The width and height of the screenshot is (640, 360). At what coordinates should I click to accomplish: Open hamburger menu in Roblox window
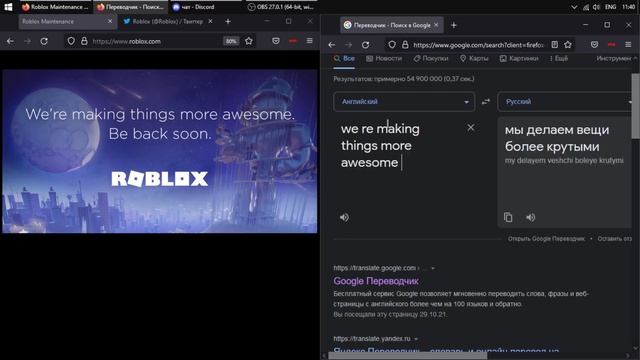click(309, 41)
